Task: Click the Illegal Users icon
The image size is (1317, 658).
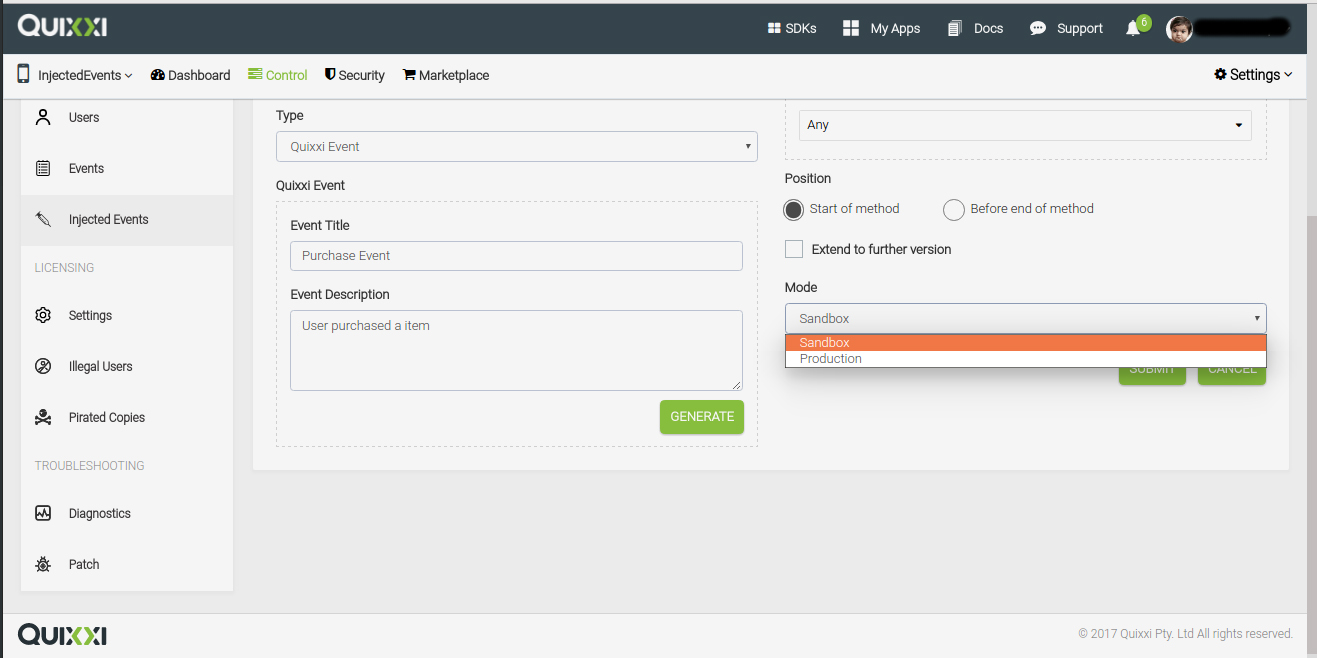Action: [43, 366]
